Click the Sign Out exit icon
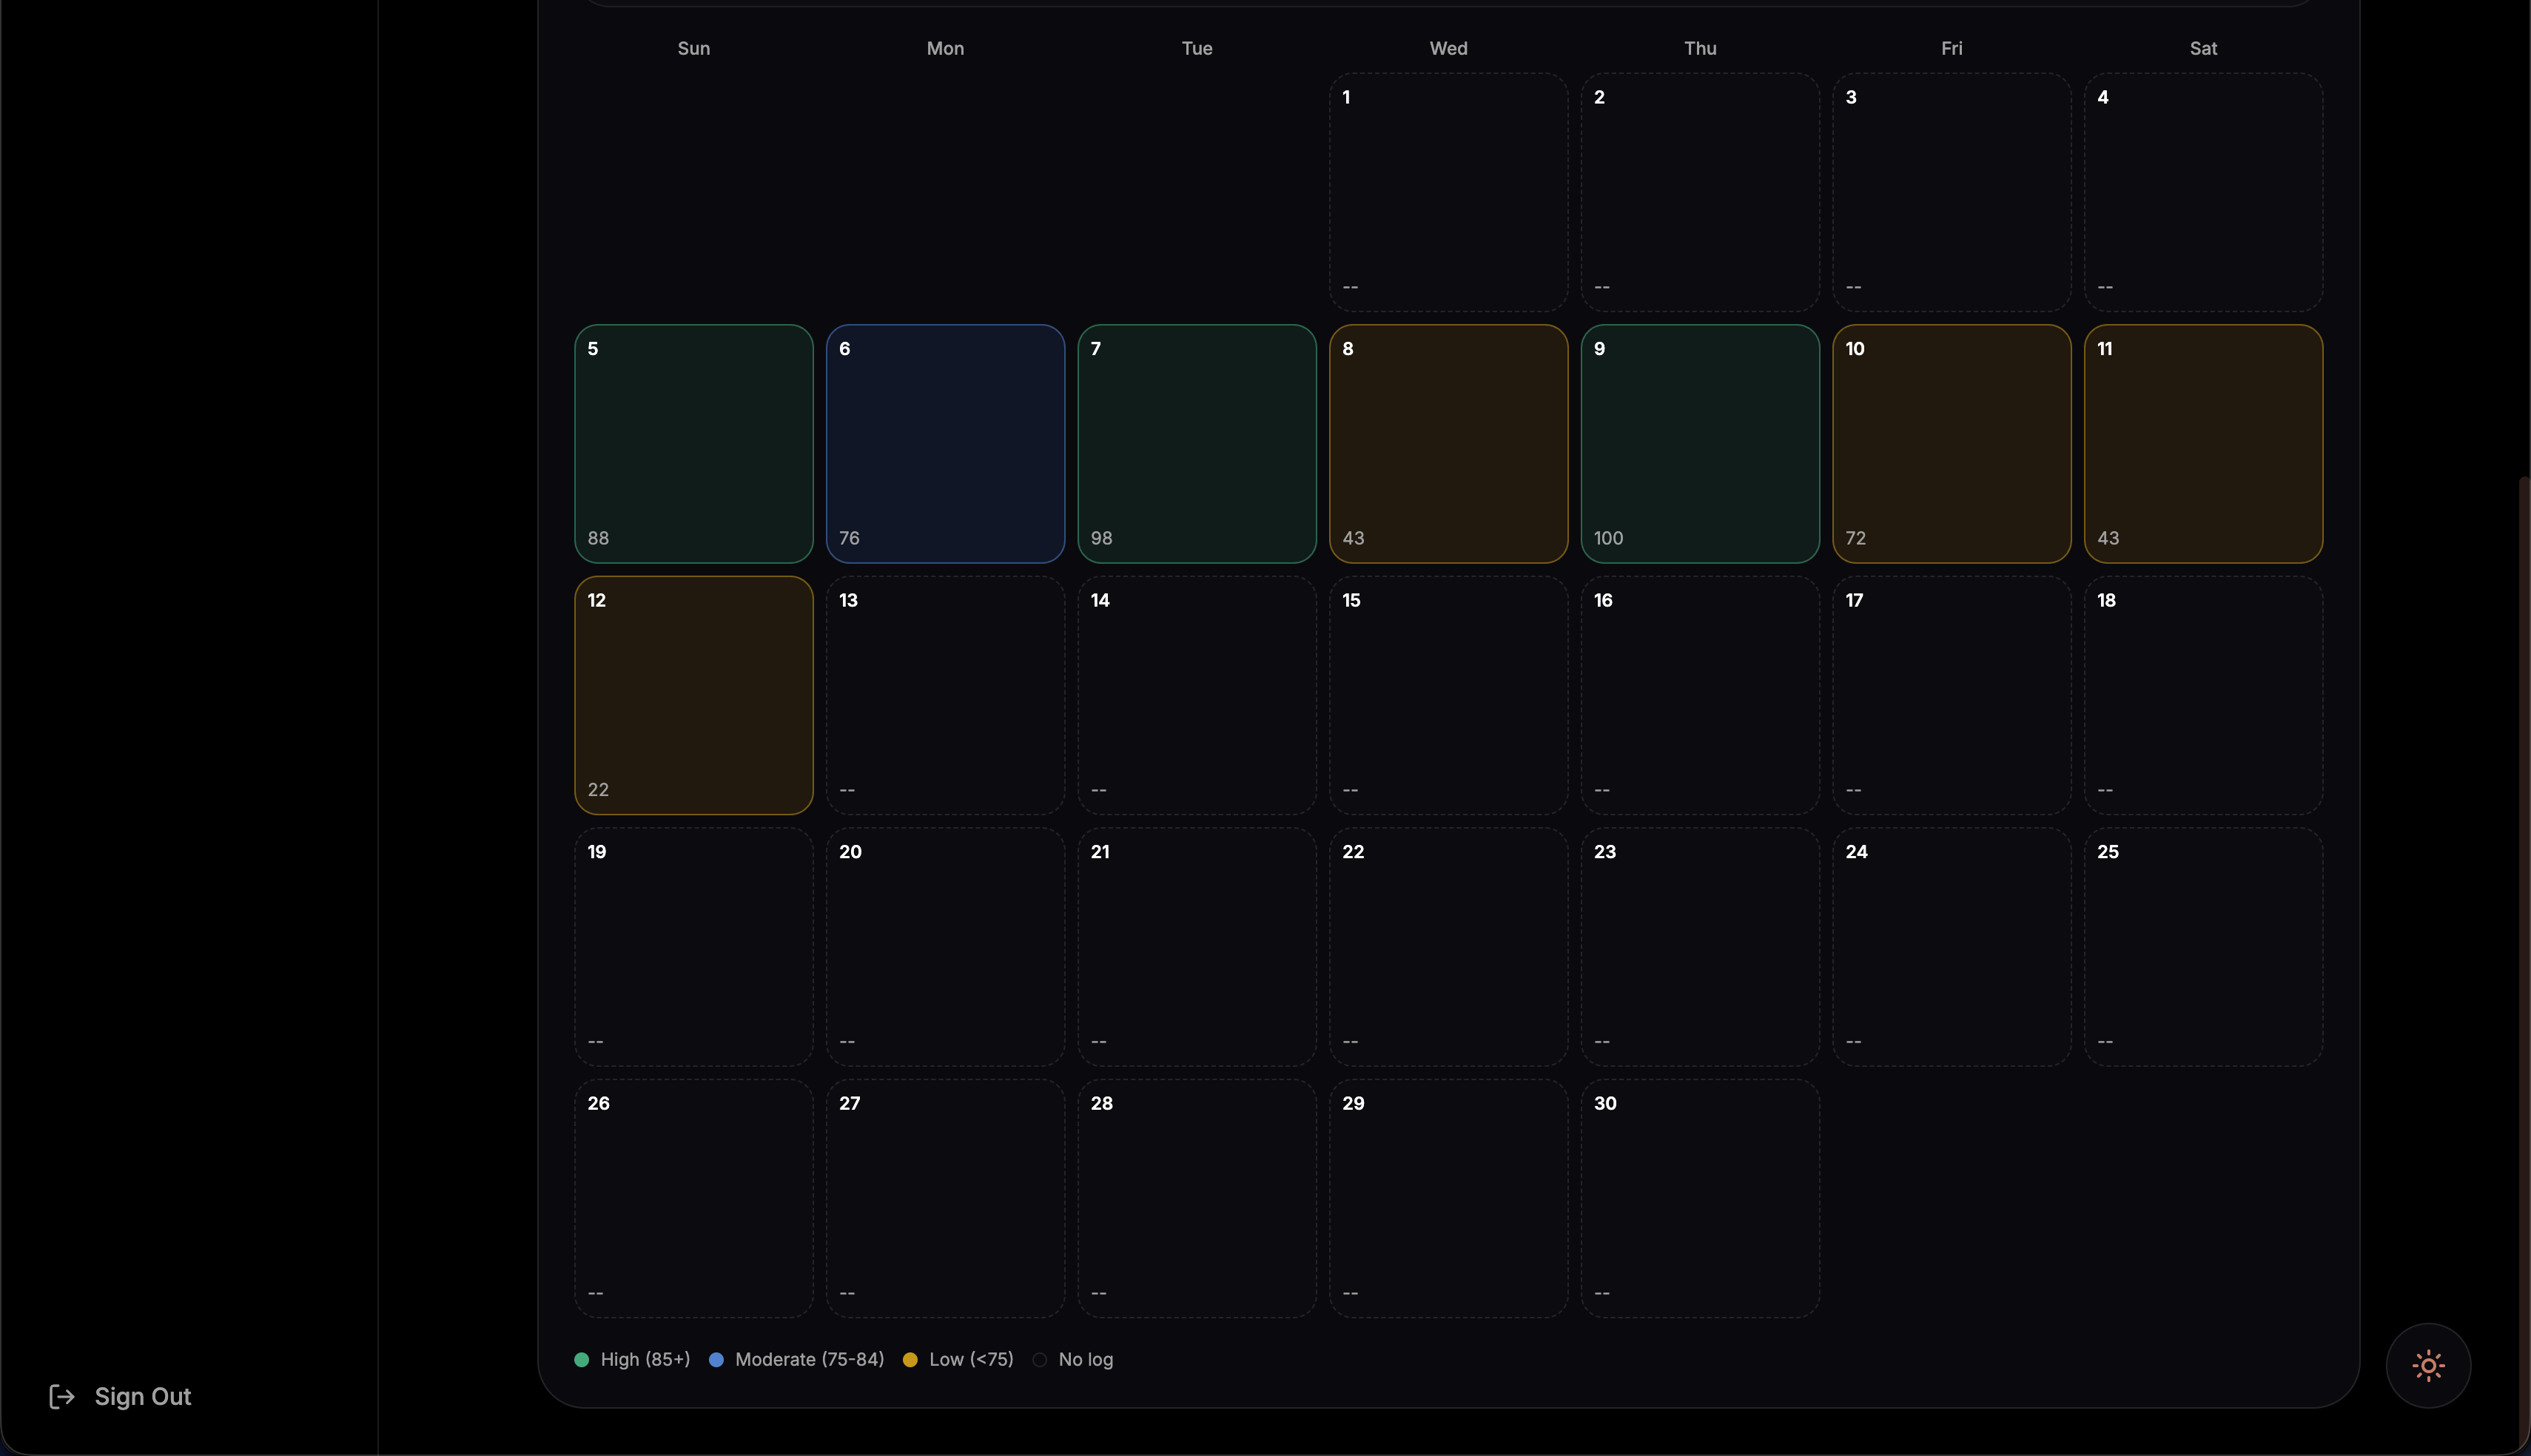2531x1456 pixels. coord(62,1396)
